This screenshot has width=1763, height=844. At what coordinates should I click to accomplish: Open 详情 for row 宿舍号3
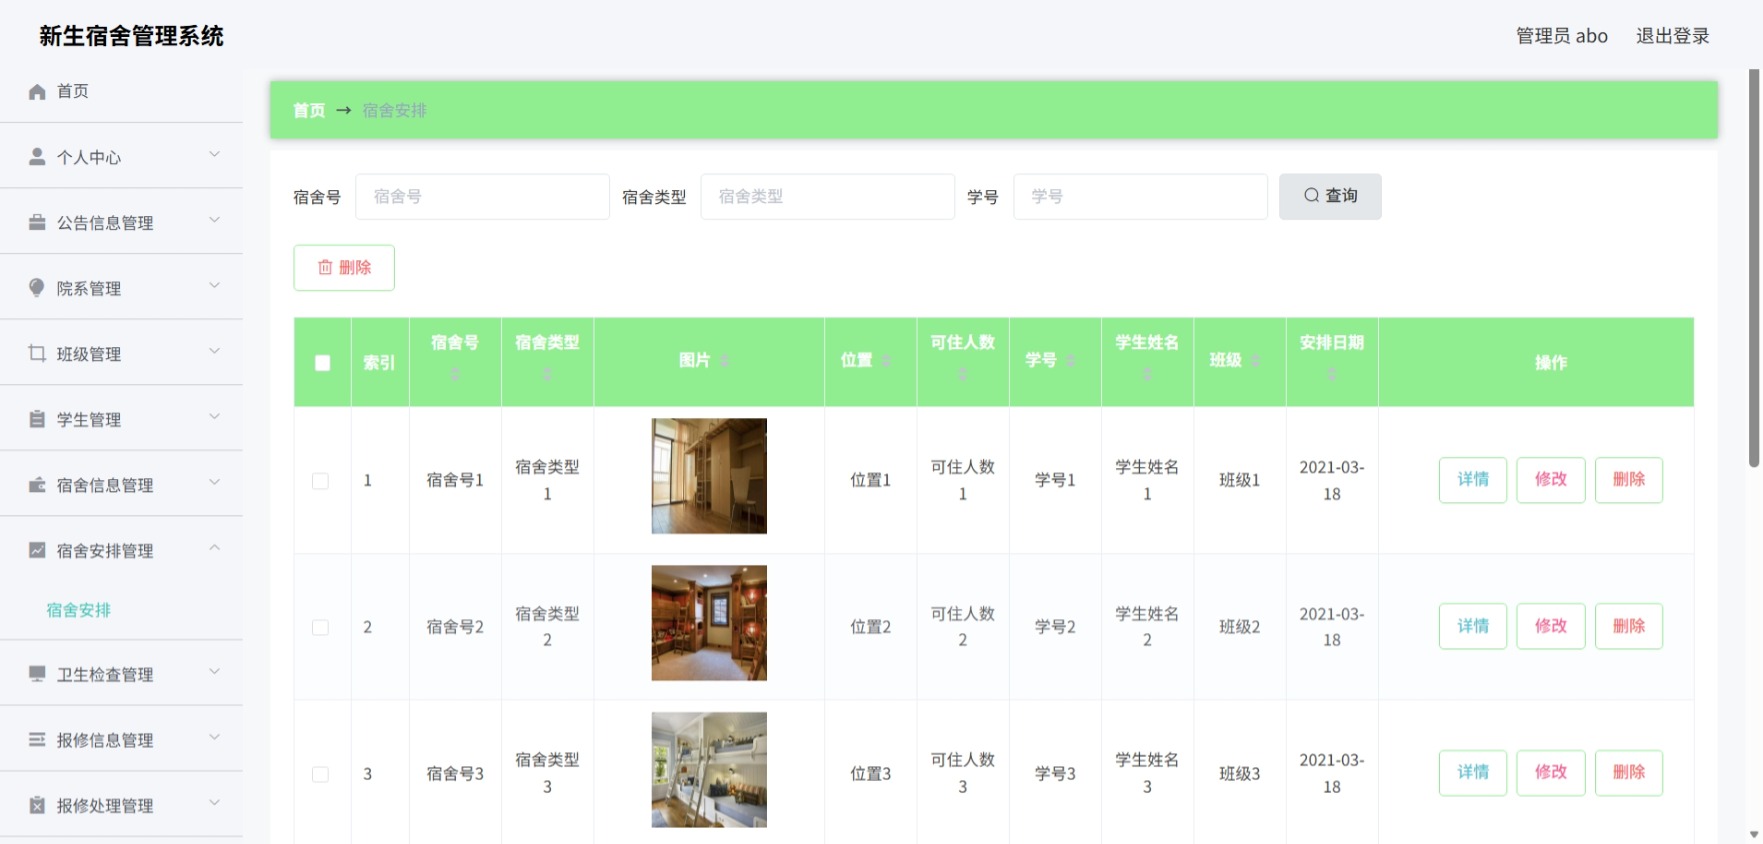pos(1473,773)
